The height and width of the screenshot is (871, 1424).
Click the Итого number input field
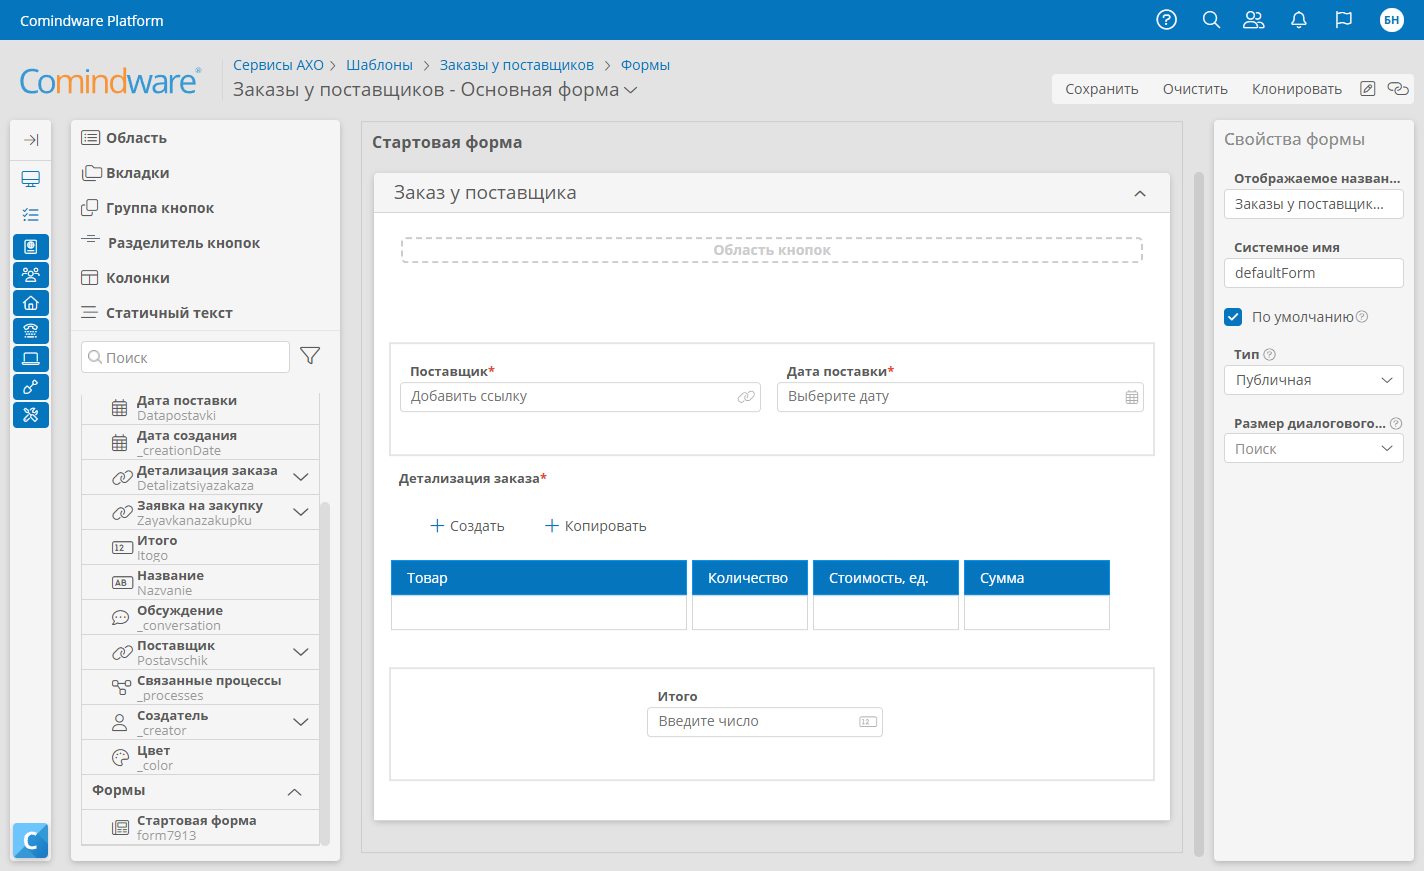tap(765, 722)
